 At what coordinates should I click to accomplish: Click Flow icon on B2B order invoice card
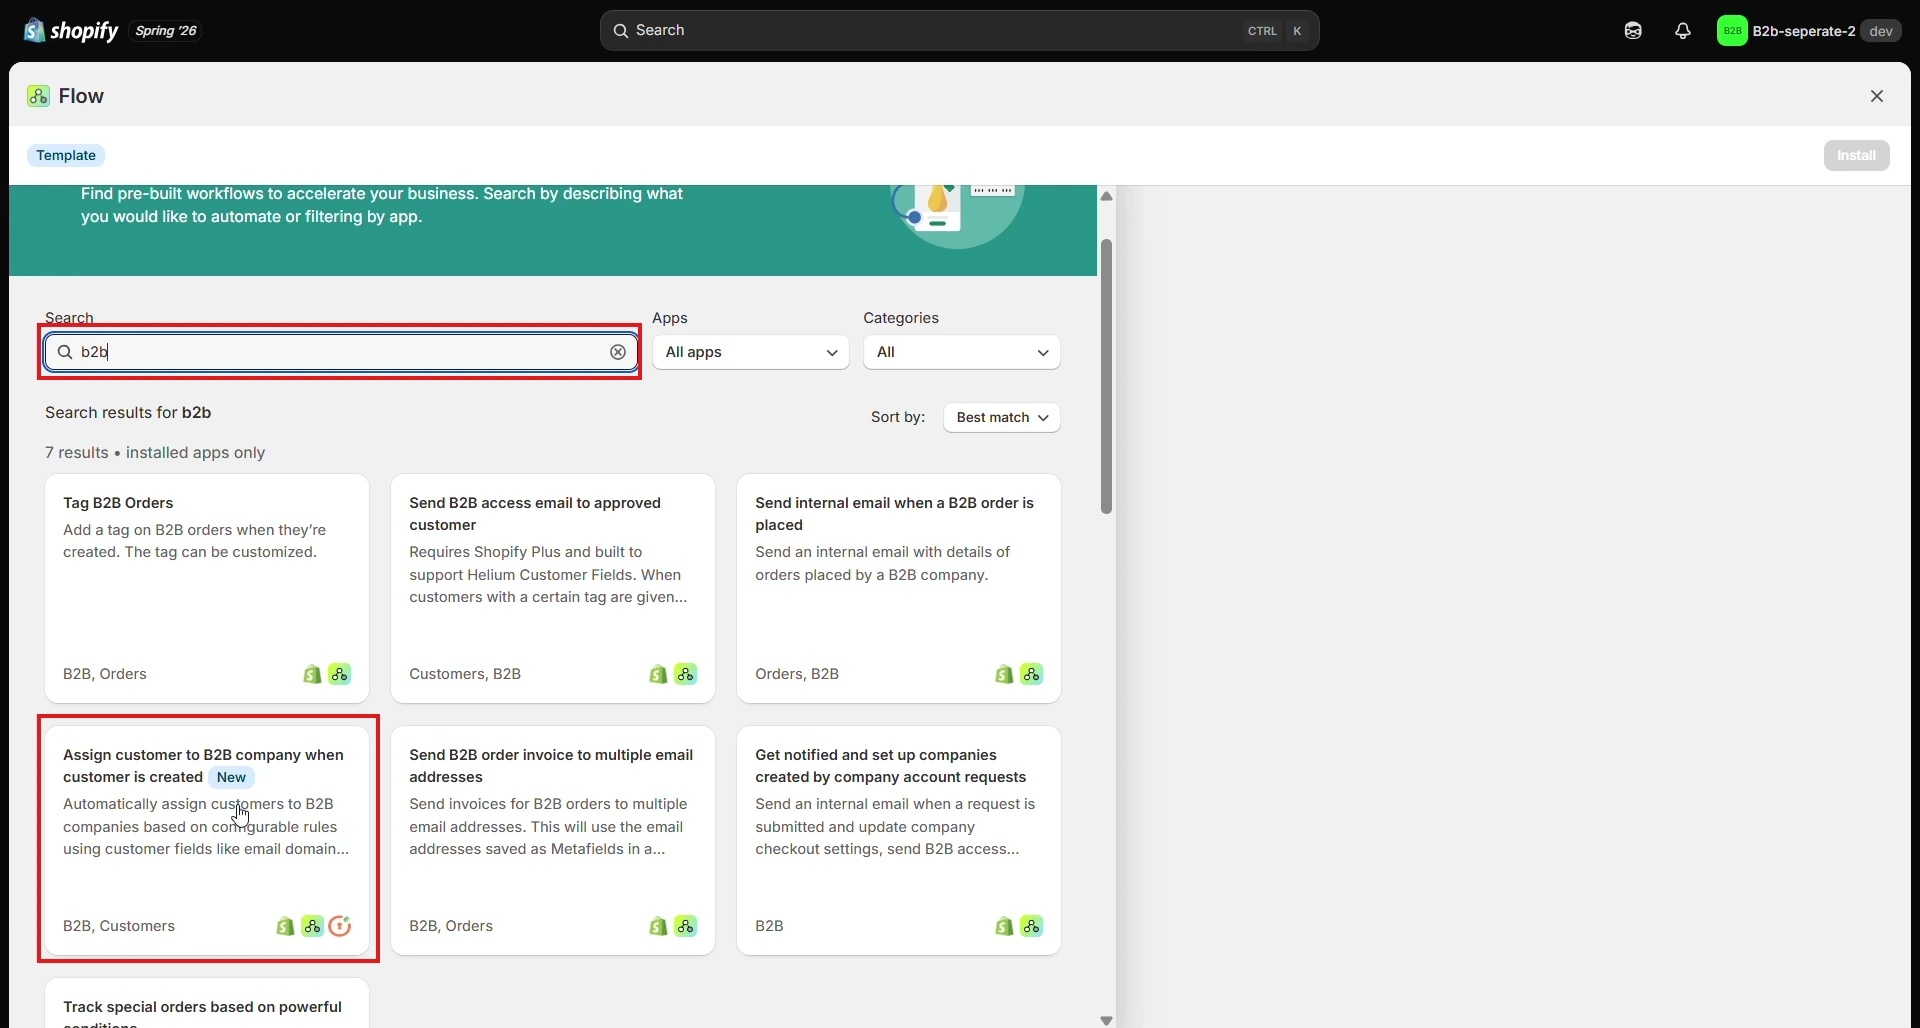(686, 926)
